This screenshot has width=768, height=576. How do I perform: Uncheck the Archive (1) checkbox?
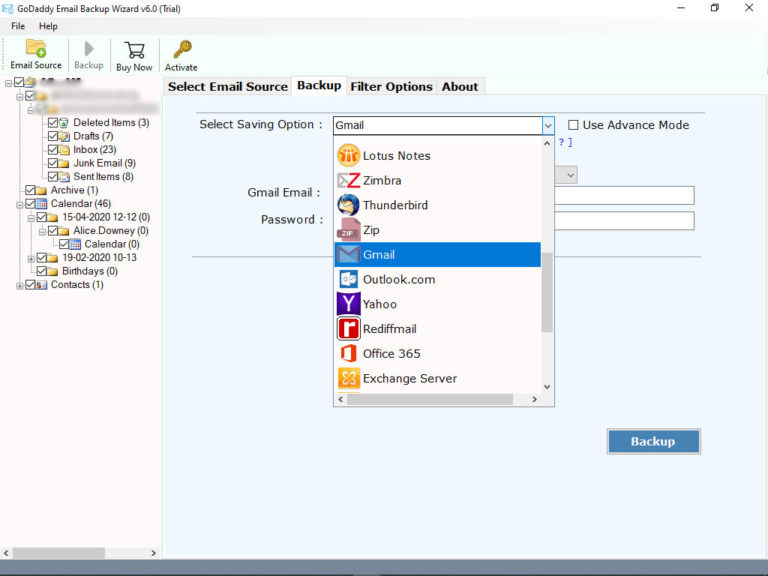(x=30, y=190)
